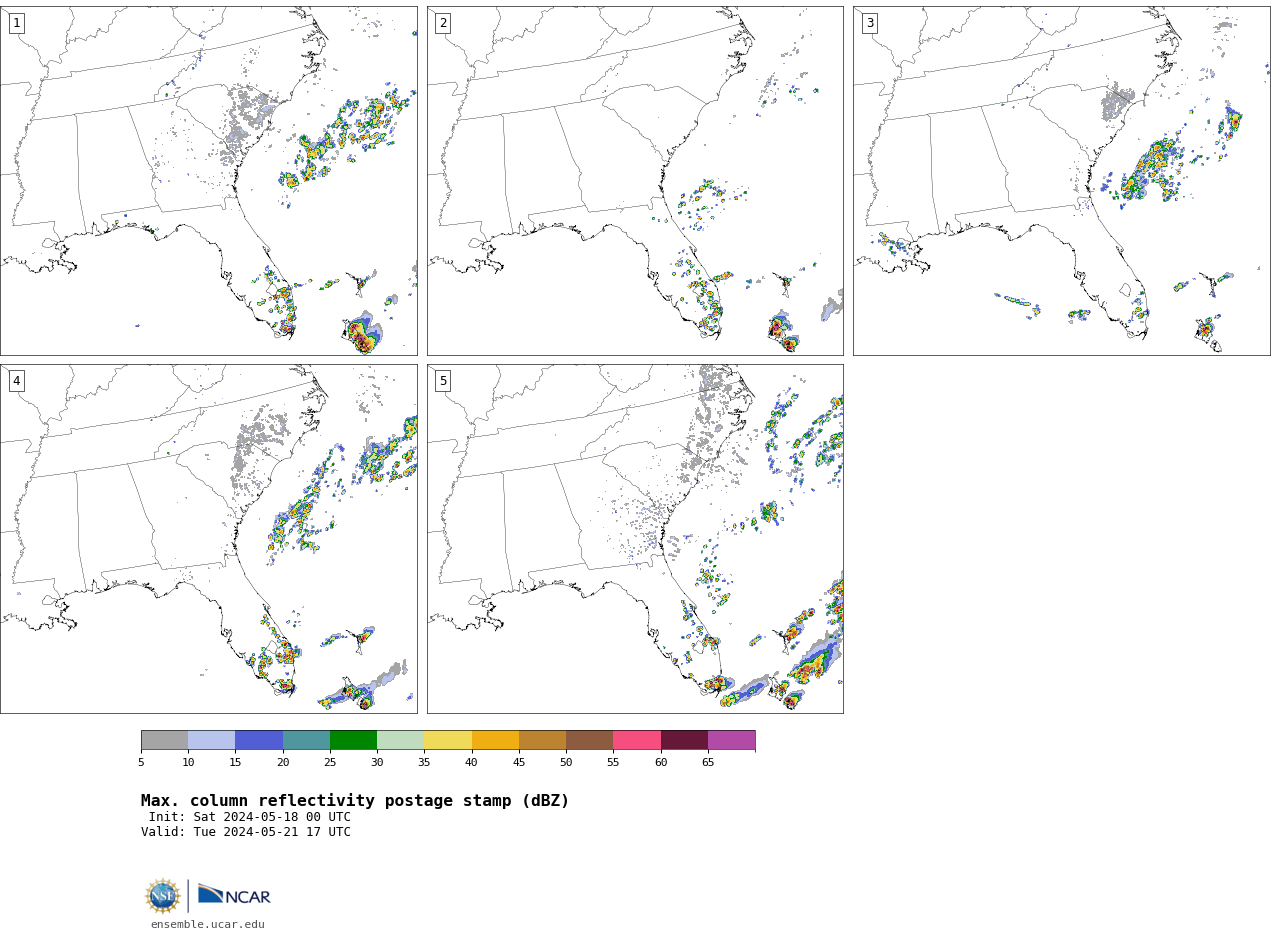Screen dimensions: 1280x936
Task: Click the number label 3 on third map
Action: pos(869,23)
